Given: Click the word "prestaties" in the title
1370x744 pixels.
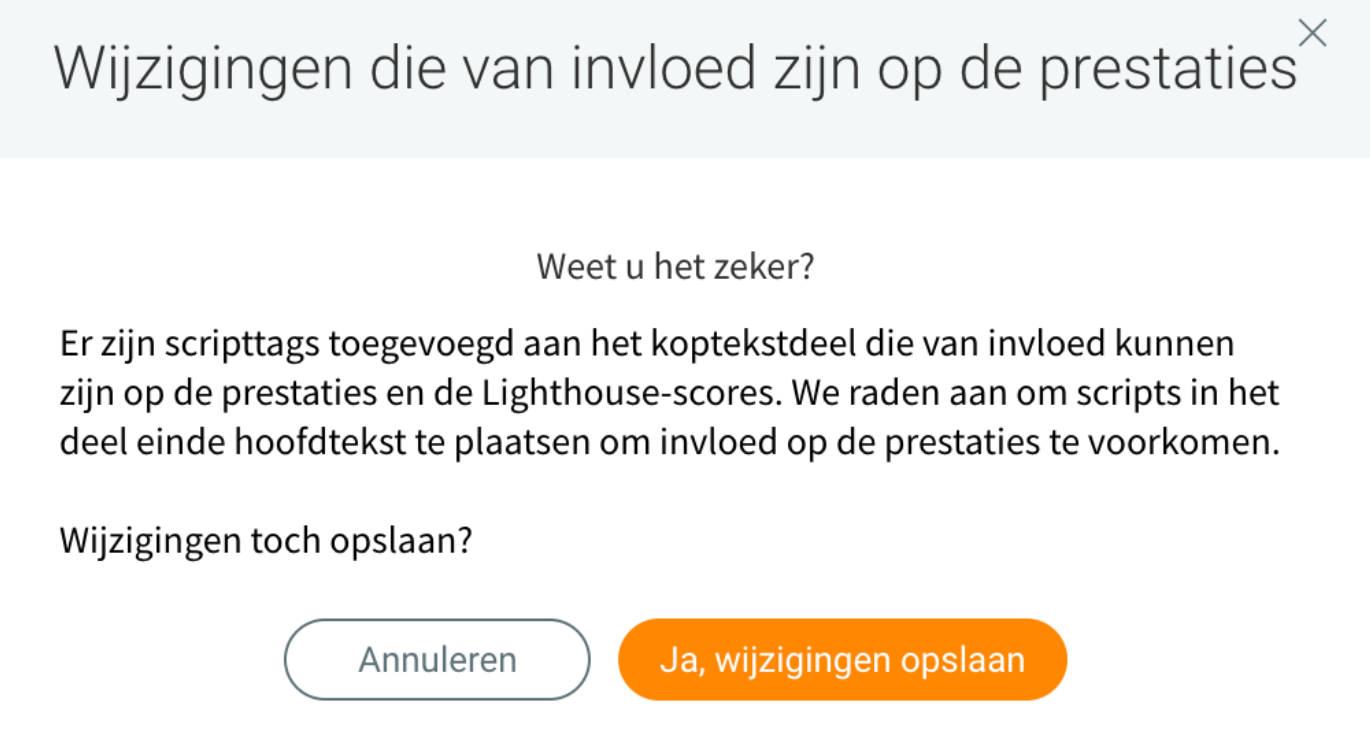Looking at the screenshot, I should [1168, 68].
